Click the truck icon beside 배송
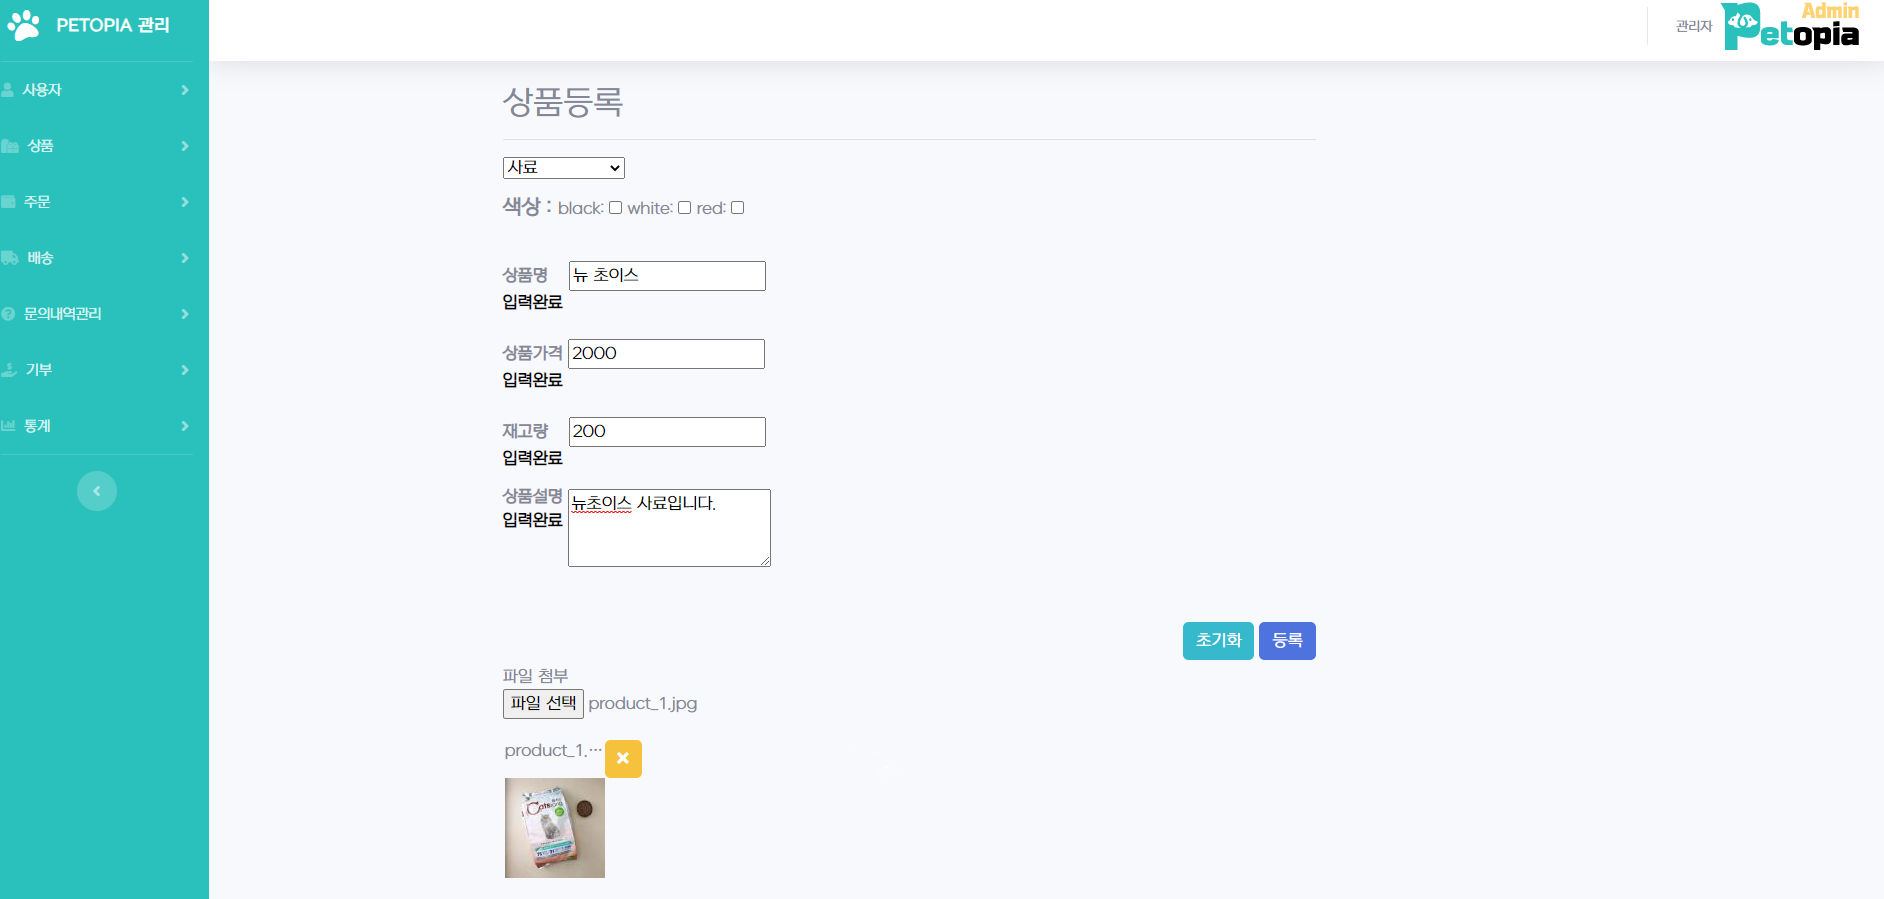 click(10, 258)
